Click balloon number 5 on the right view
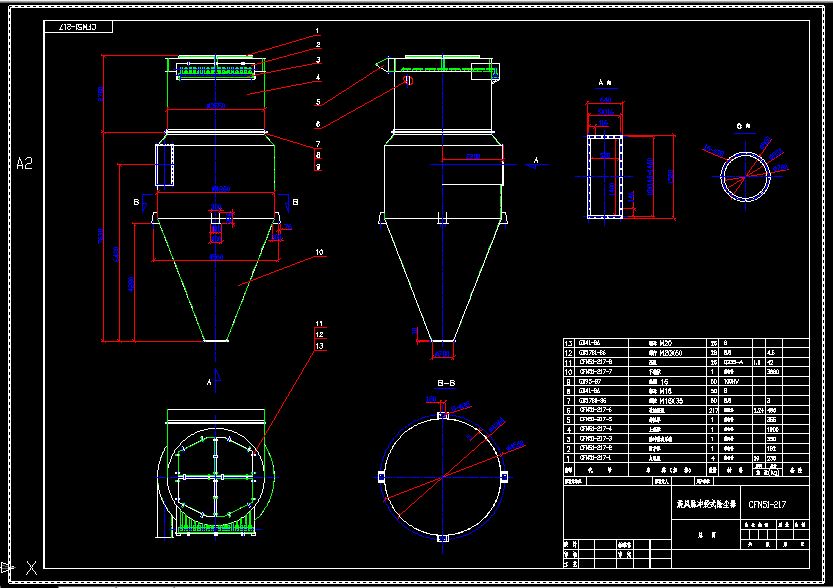This screenshot has width=833, height=588. pos(318,101)
